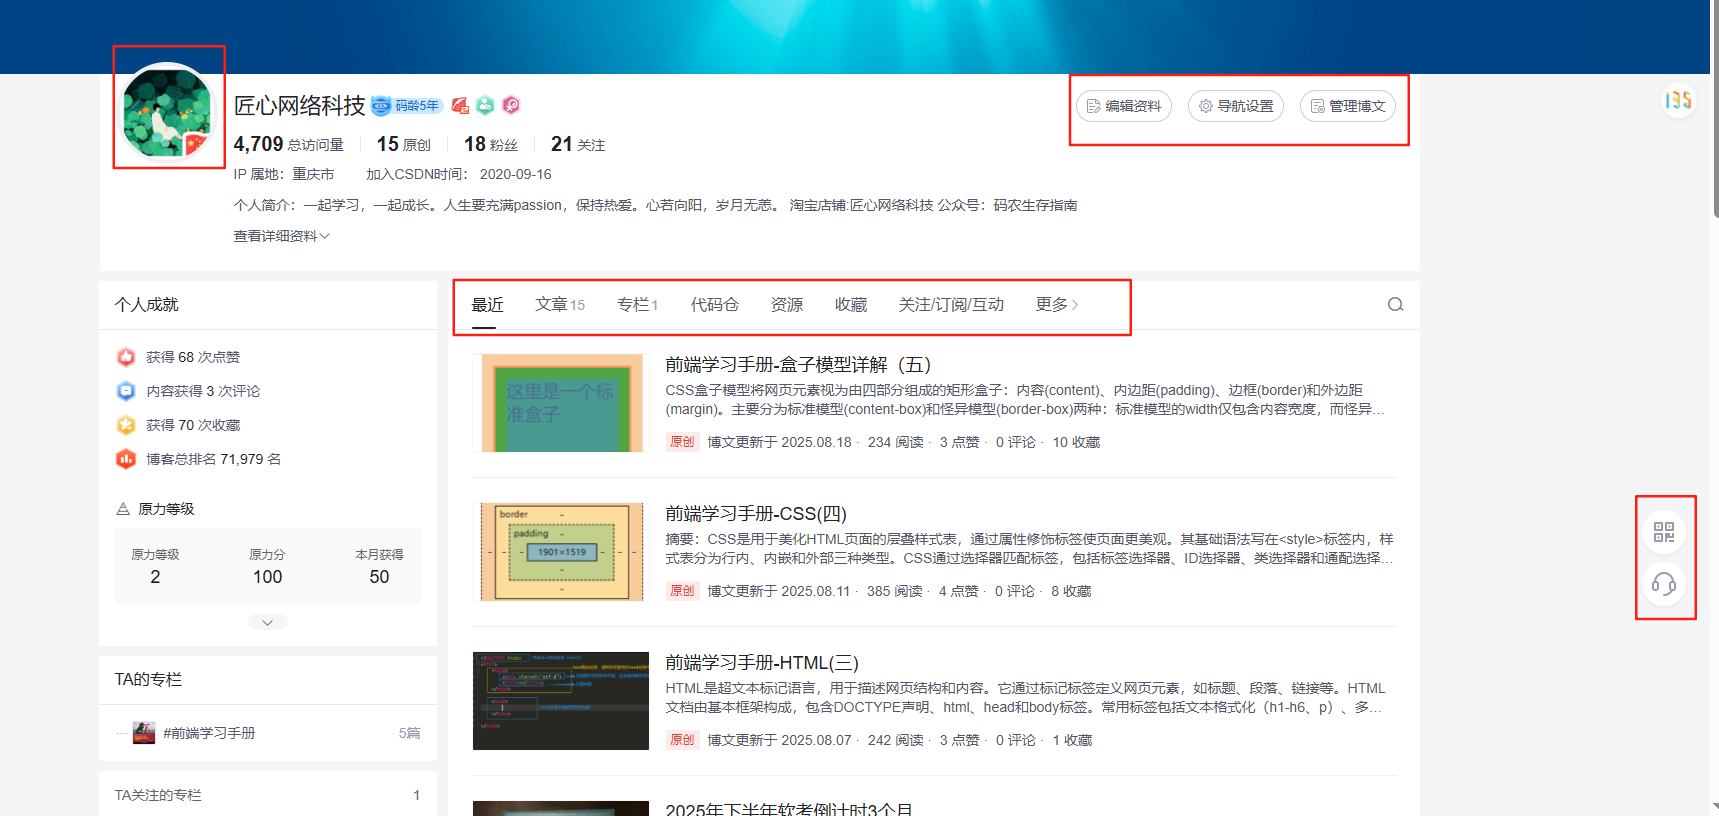Click the 获得 68 次点赞 like icon
The width and height of the screenshot is (1719, 816).
click(x=126, y=357)
